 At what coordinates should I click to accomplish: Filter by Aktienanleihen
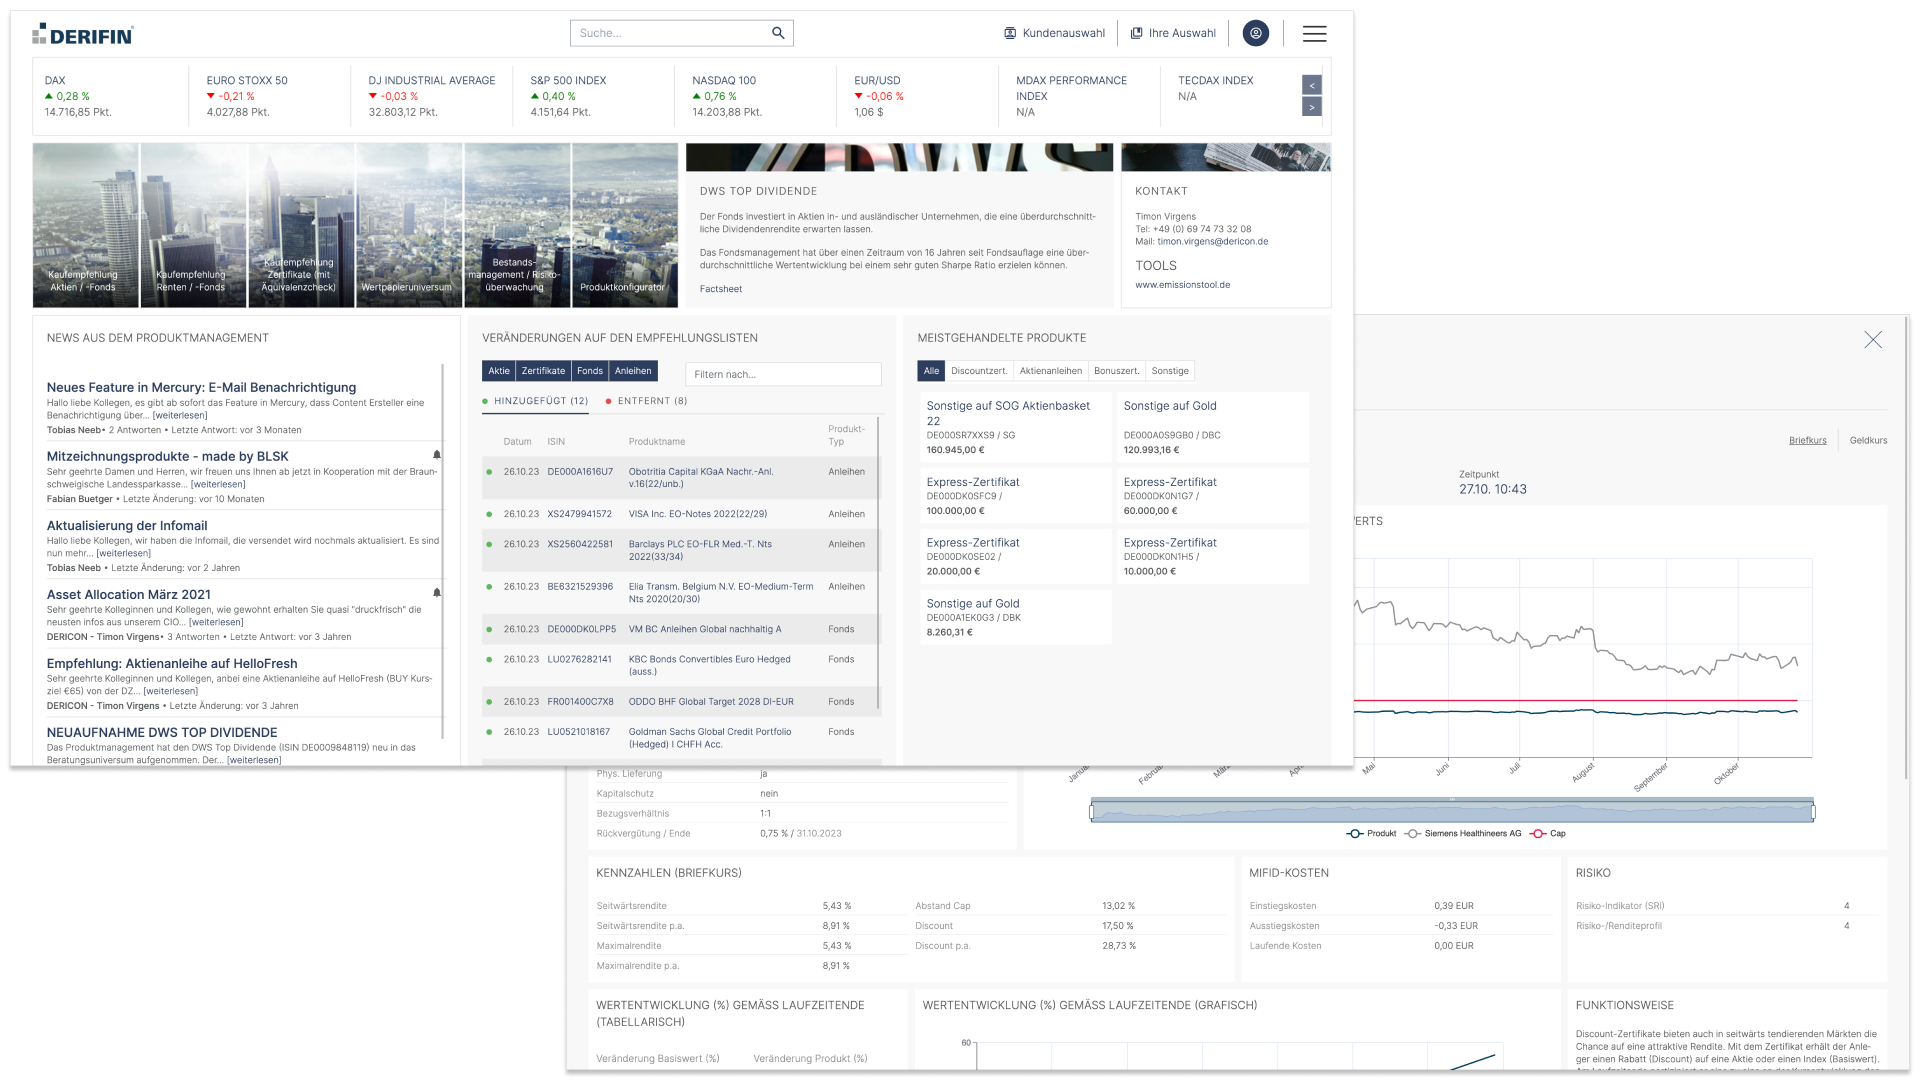pos(1050,371)
